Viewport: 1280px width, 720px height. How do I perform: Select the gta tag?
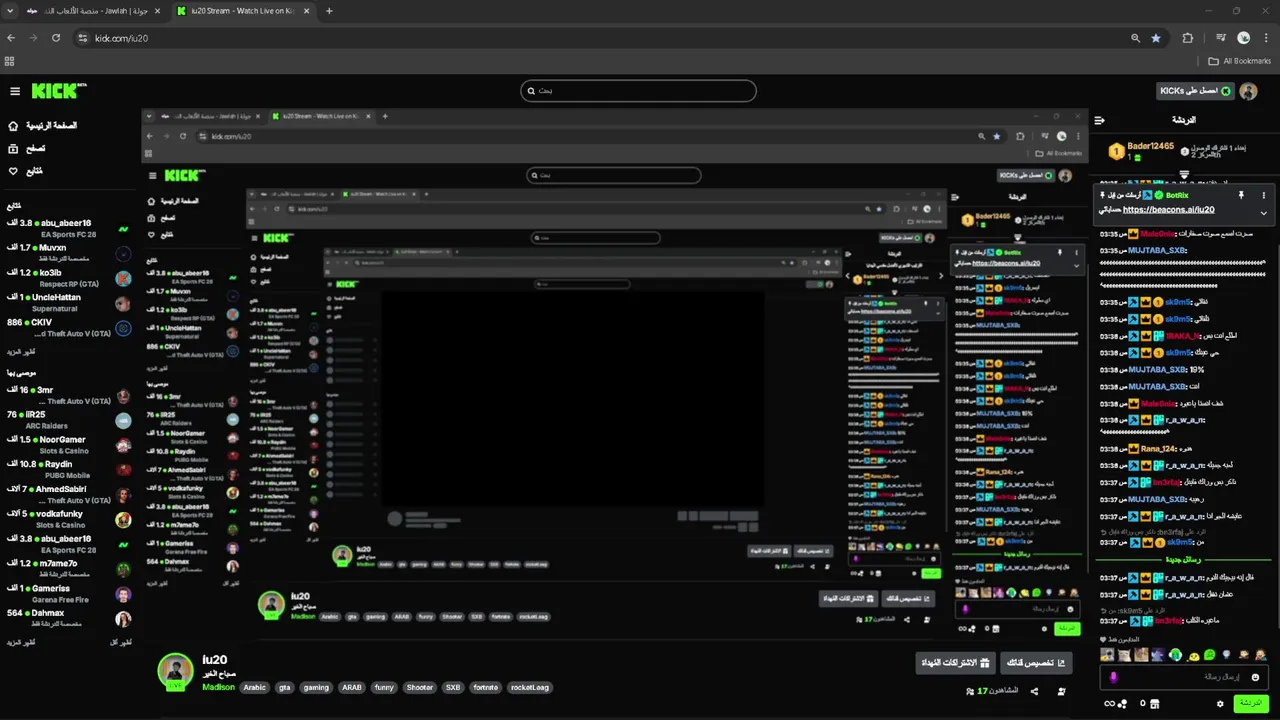tap(285, 688)
